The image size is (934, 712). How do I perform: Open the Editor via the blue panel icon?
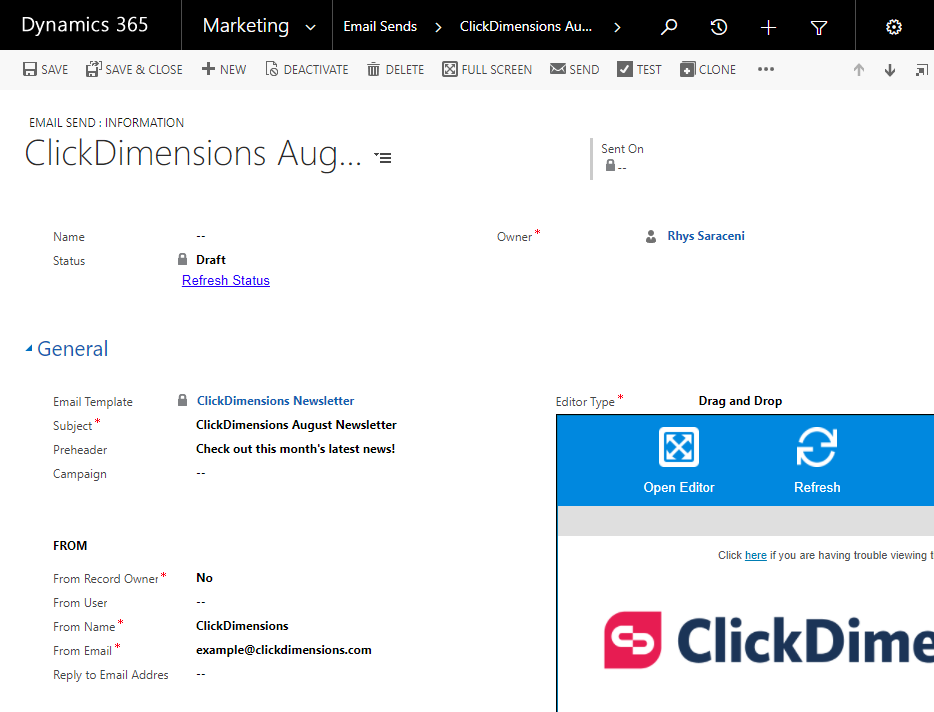coord(678,447)
